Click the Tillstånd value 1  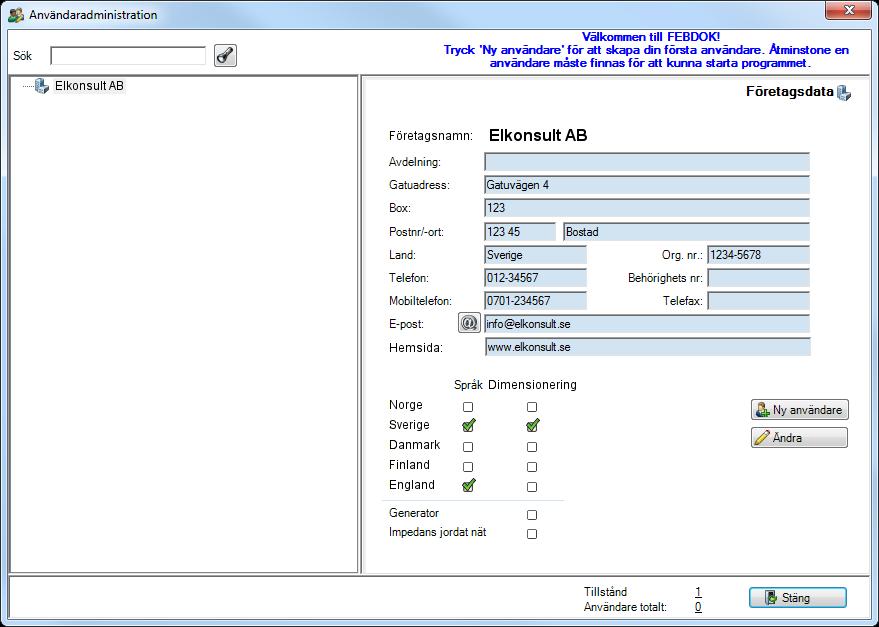click(698, 592)
